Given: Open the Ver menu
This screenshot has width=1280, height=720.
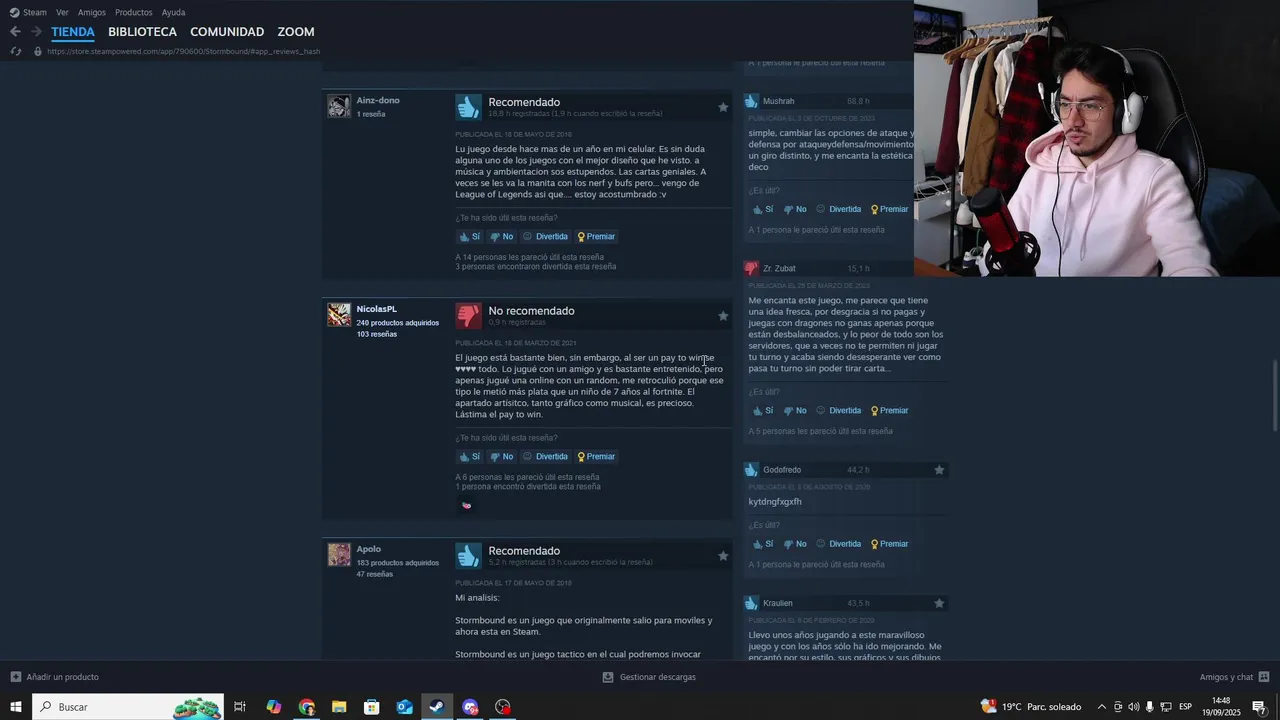Looking at the screenshot, I should coord(62,12).
